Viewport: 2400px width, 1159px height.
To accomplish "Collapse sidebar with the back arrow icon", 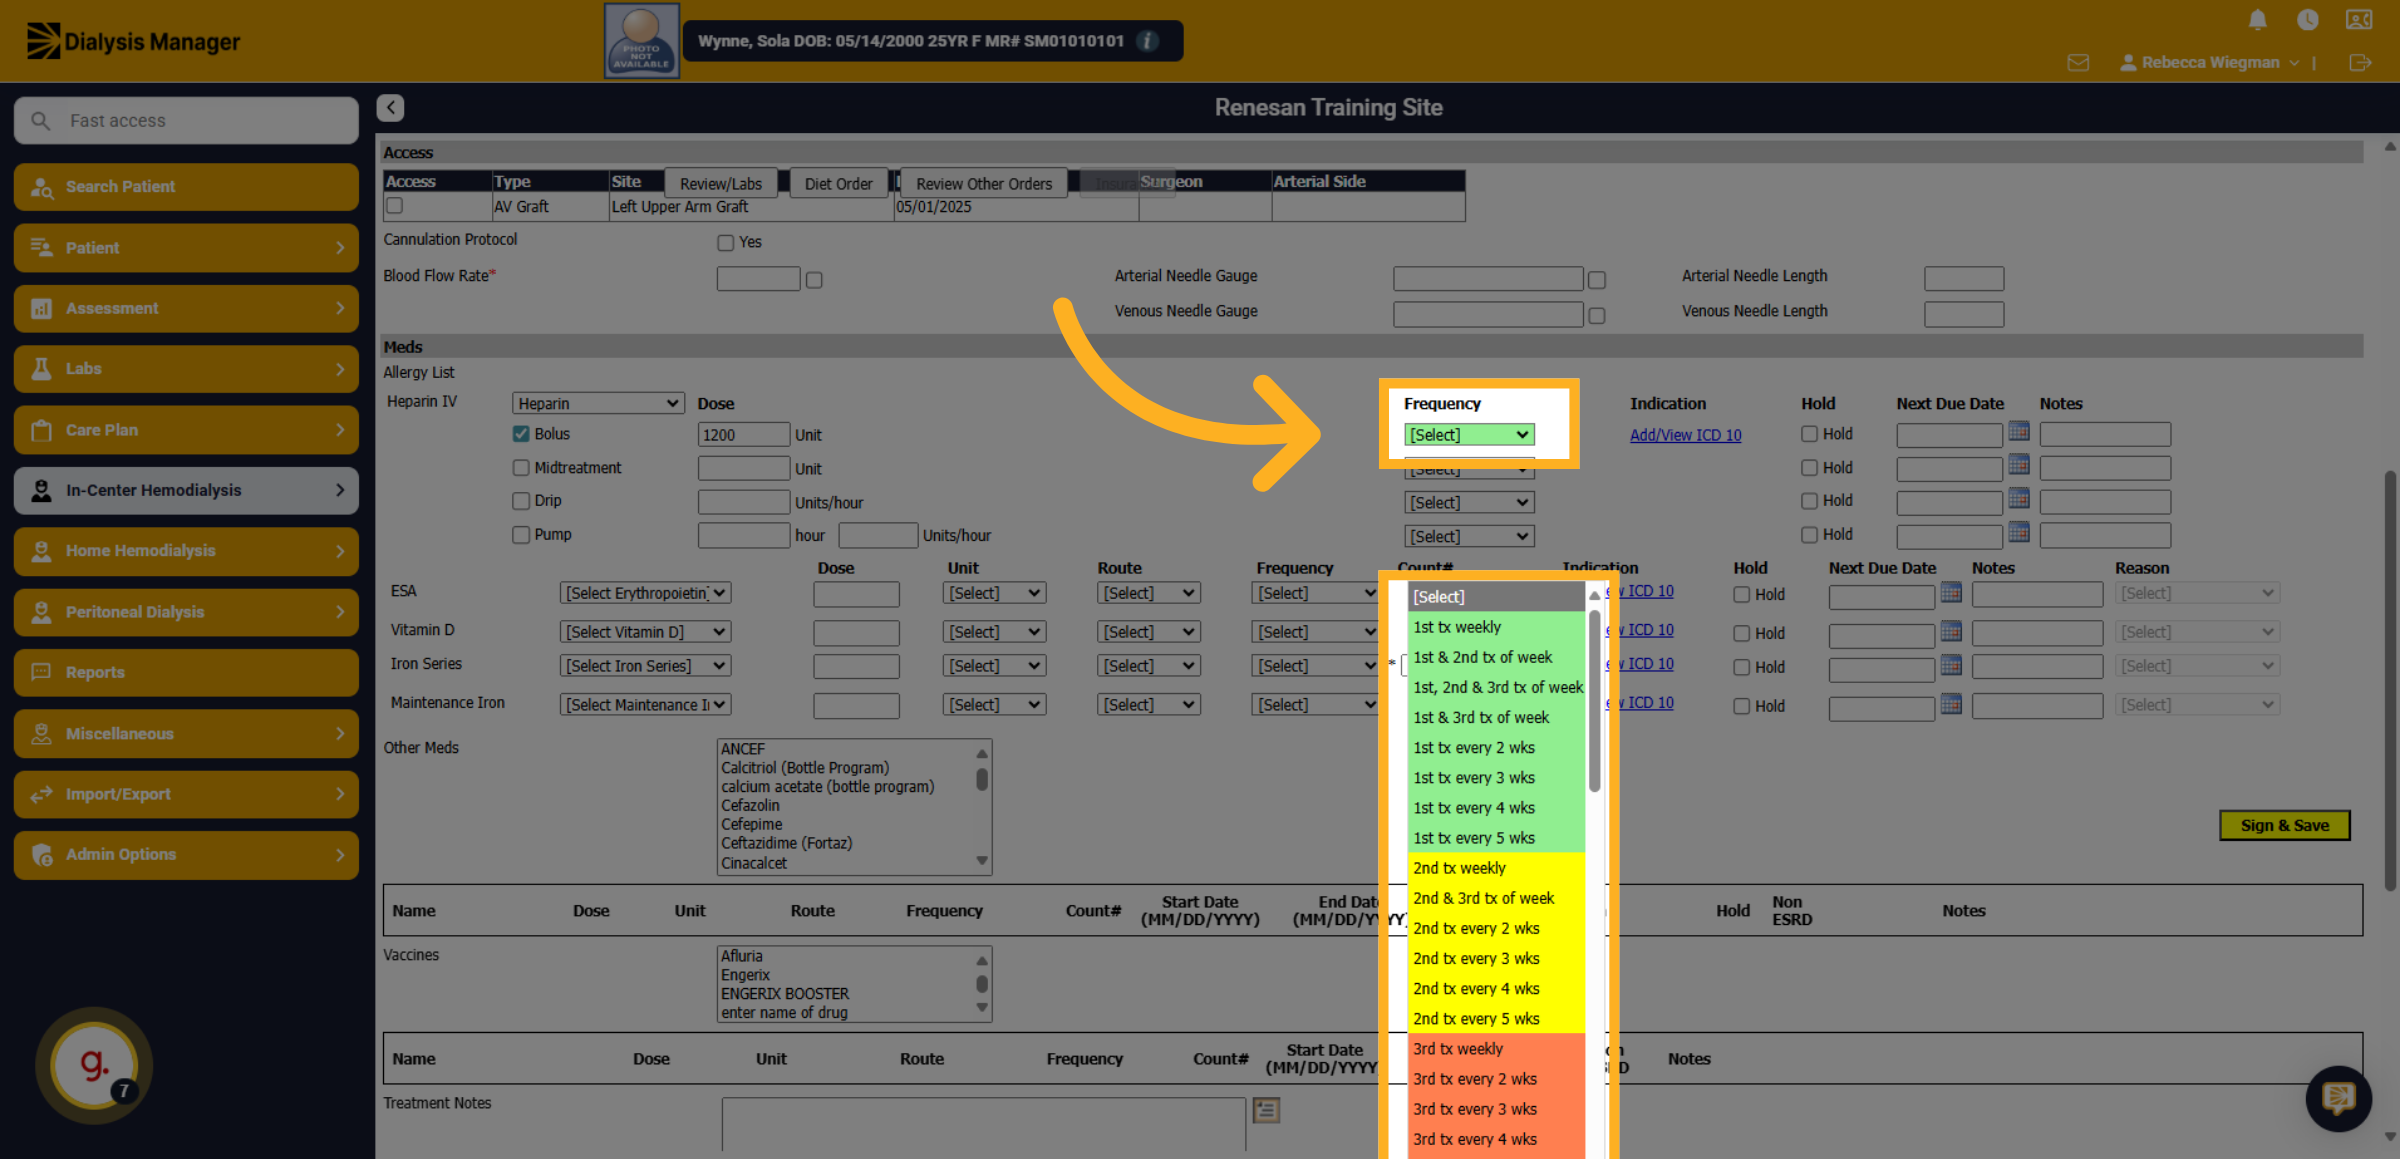I will pos(391,107).
